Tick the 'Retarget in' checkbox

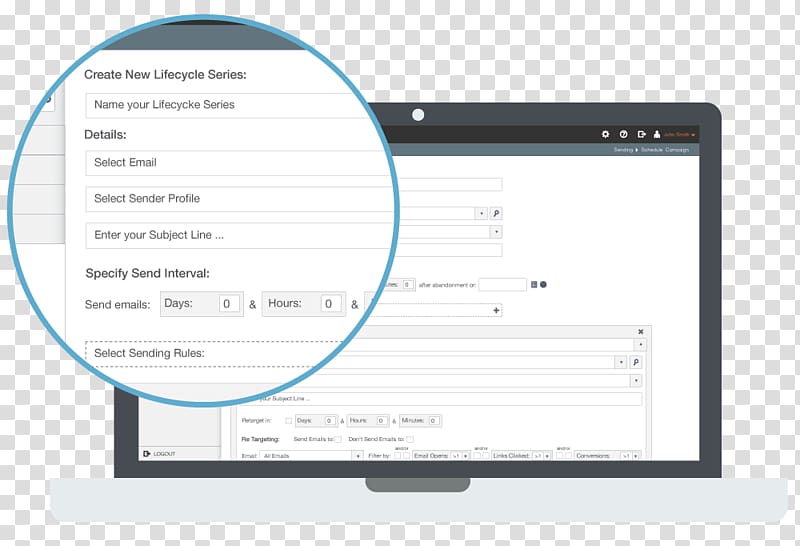point(289,421)
